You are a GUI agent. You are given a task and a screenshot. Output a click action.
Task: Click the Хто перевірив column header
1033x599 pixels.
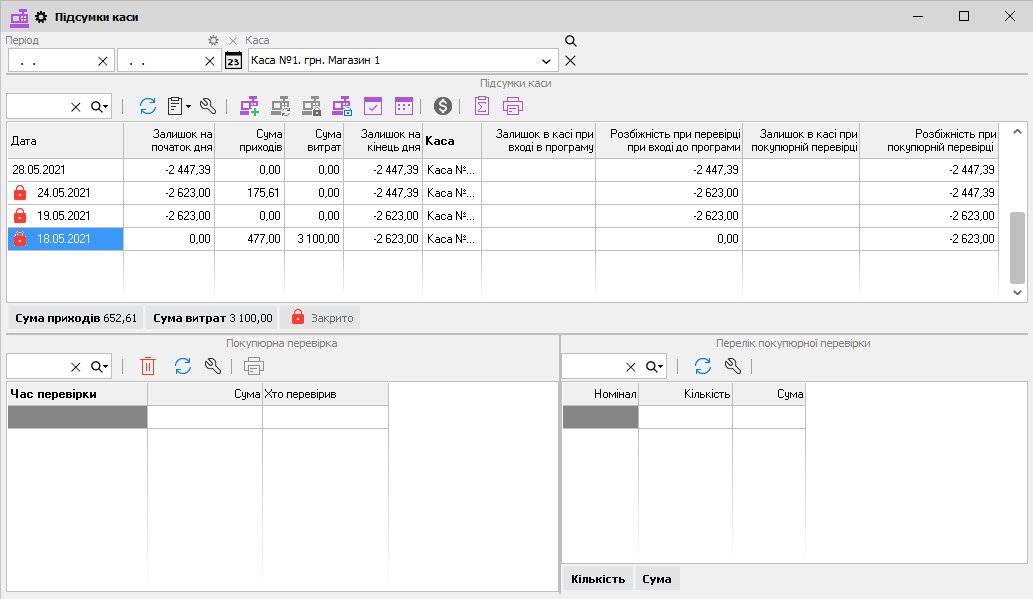(x=325, y=394)
